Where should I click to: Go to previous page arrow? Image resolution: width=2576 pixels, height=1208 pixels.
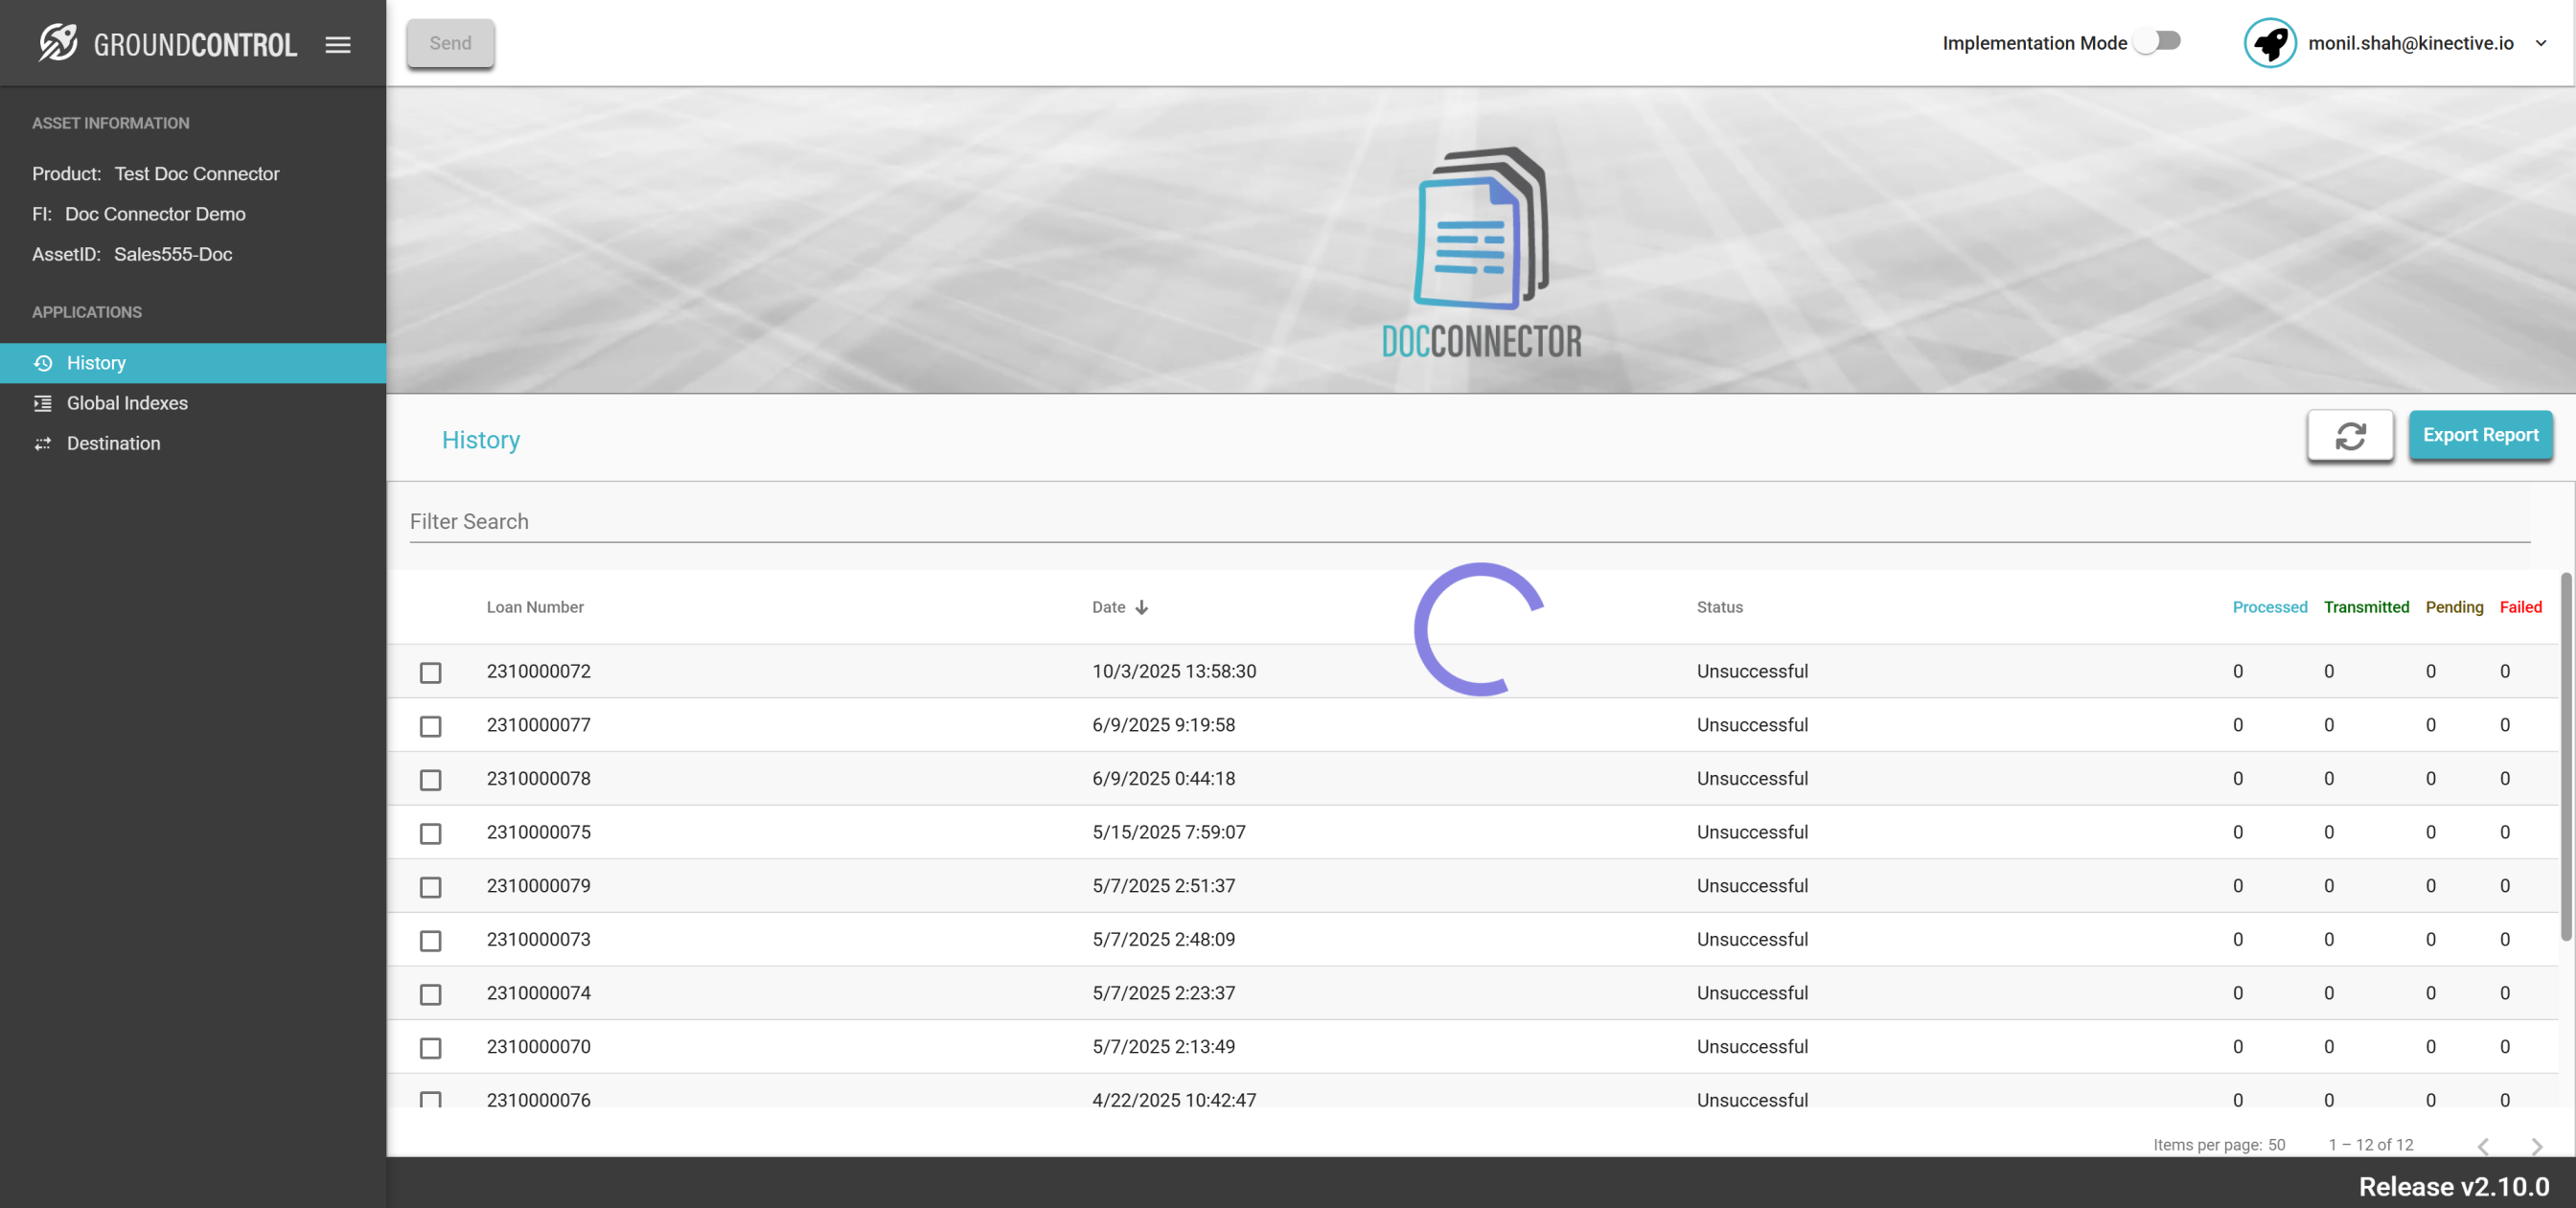coord(2483,1146)
